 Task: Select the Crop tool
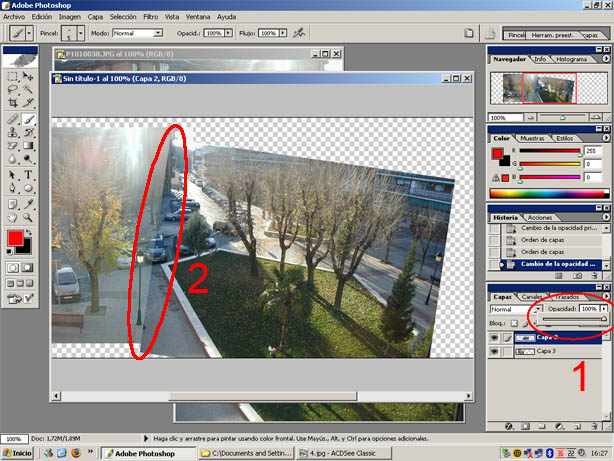tap(12, 103)
